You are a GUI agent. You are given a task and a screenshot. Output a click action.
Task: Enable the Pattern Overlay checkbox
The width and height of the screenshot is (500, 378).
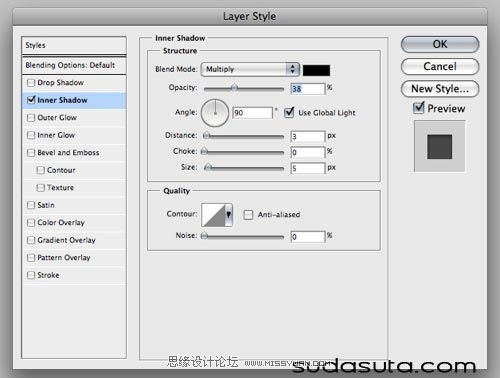click(x=31, y=258)
